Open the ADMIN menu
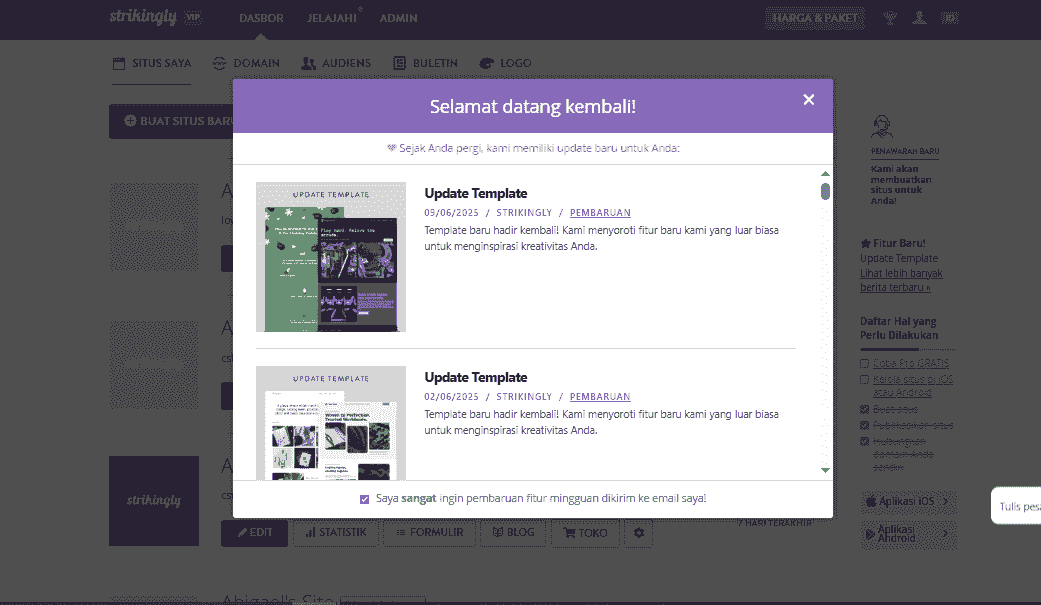Viewport: 1041px width, 605px height. tap(398, 19)
